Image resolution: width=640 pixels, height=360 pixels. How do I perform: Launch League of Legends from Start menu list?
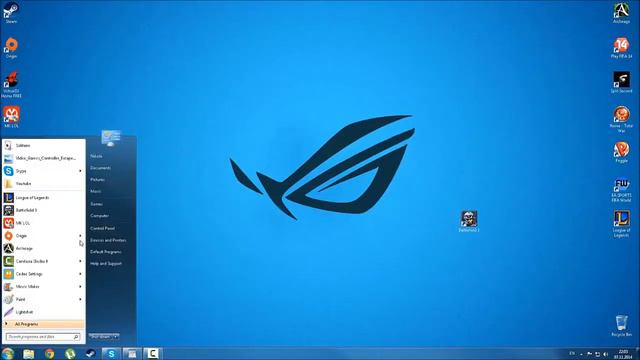44,198
